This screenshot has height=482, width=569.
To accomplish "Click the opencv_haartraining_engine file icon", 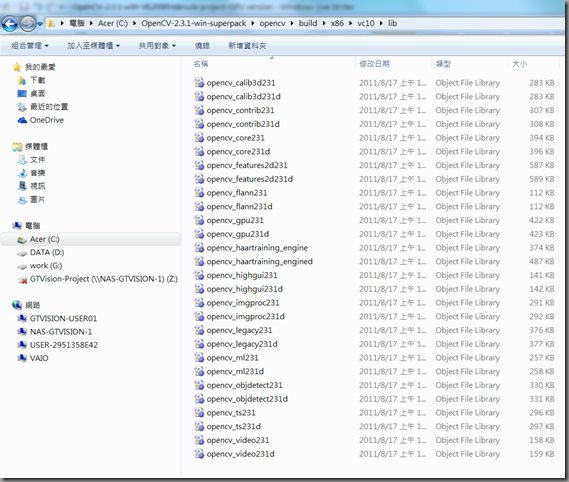I will [199, 248].
